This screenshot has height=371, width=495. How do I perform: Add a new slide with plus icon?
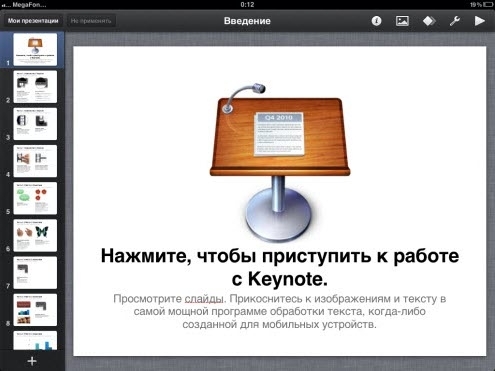32,361
